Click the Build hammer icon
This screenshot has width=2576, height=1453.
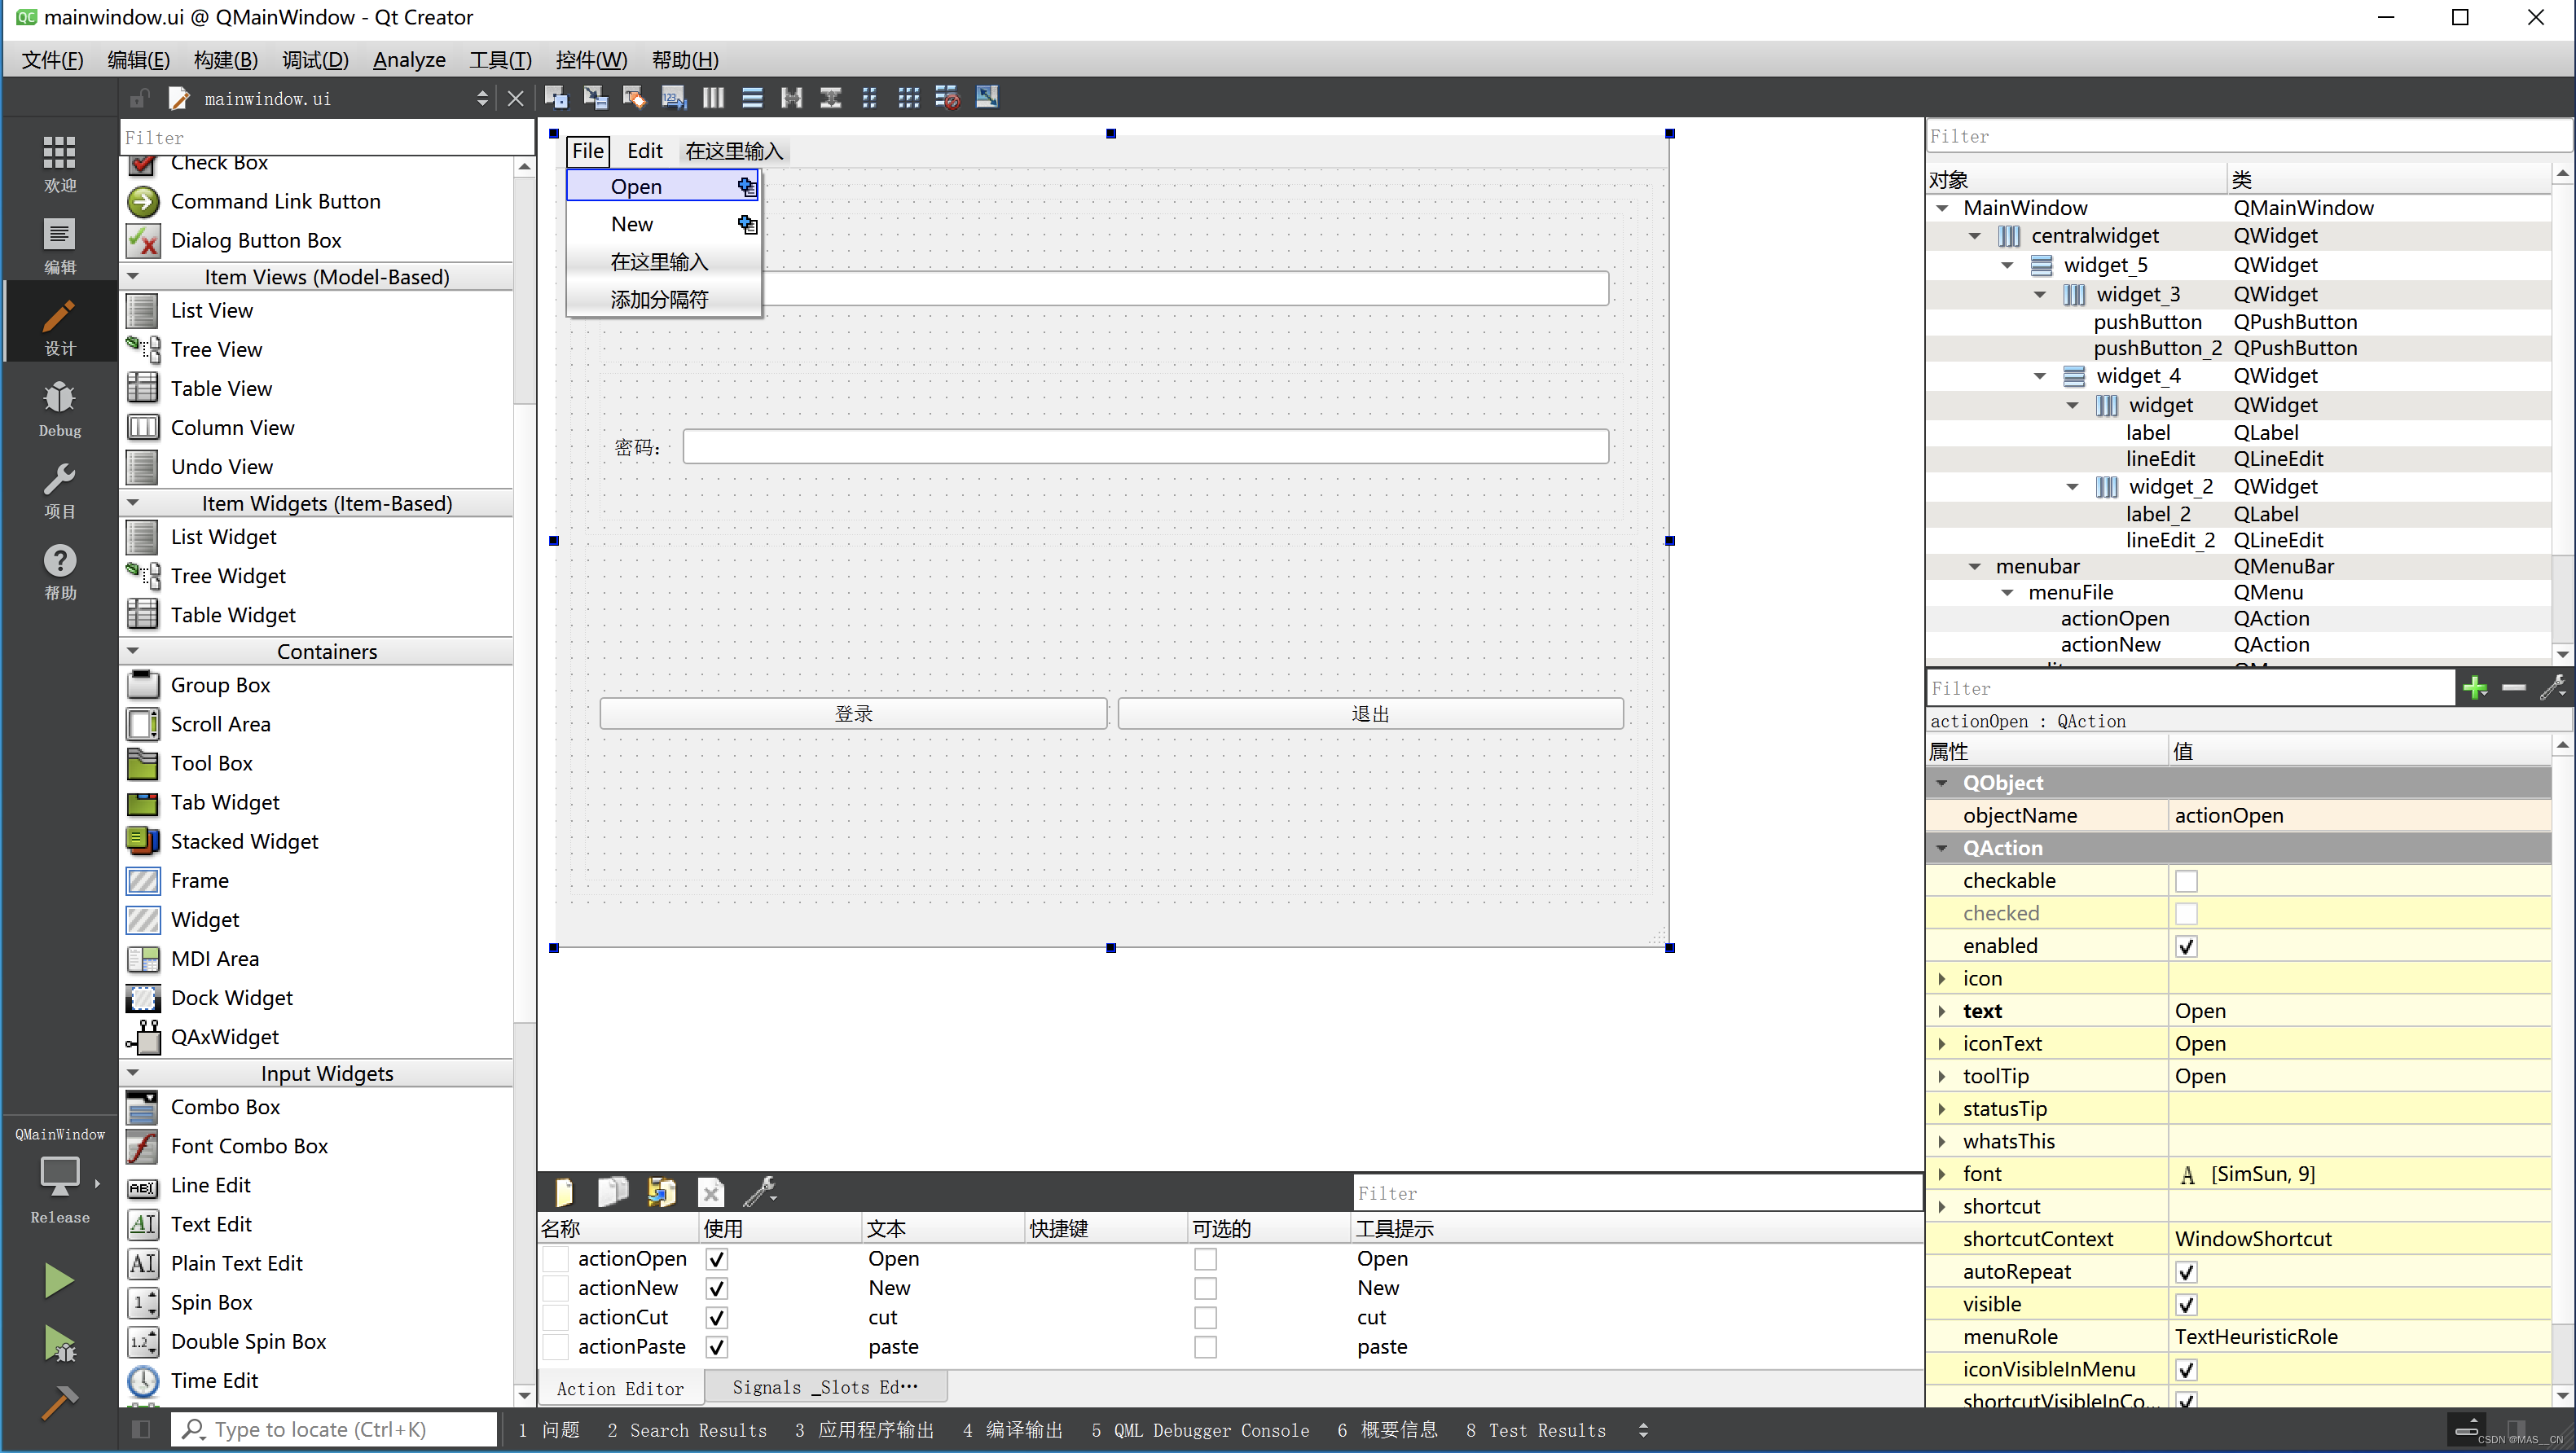point(59,1402)
